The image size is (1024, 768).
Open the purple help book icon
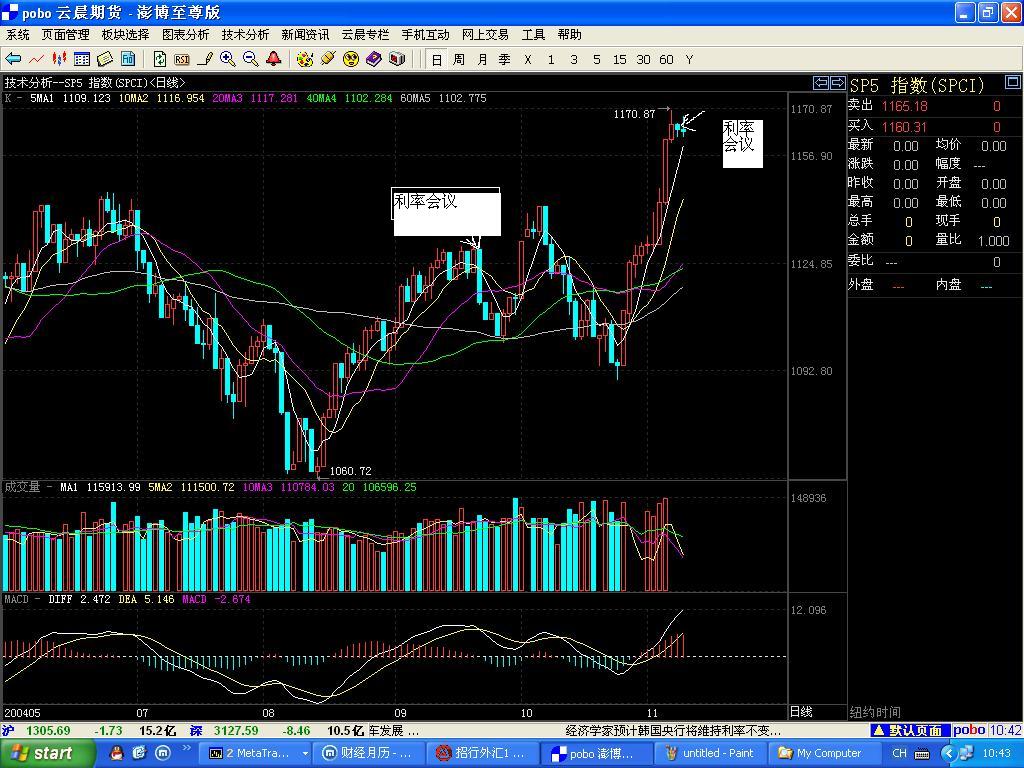pyautogui.click(x=374, y=59)
